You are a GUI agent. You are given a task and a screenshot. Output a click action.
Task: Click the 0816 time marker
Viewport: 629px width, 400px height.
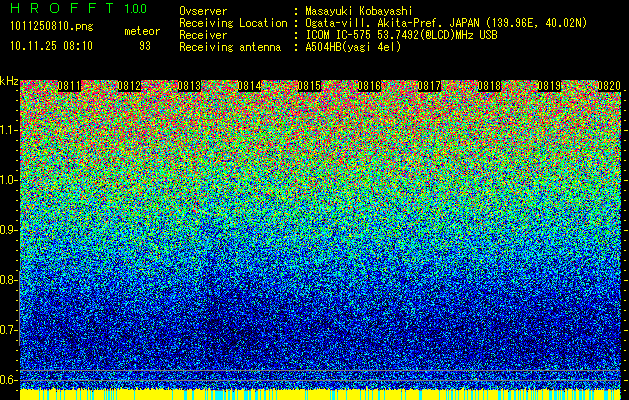(x=369, y=86)
